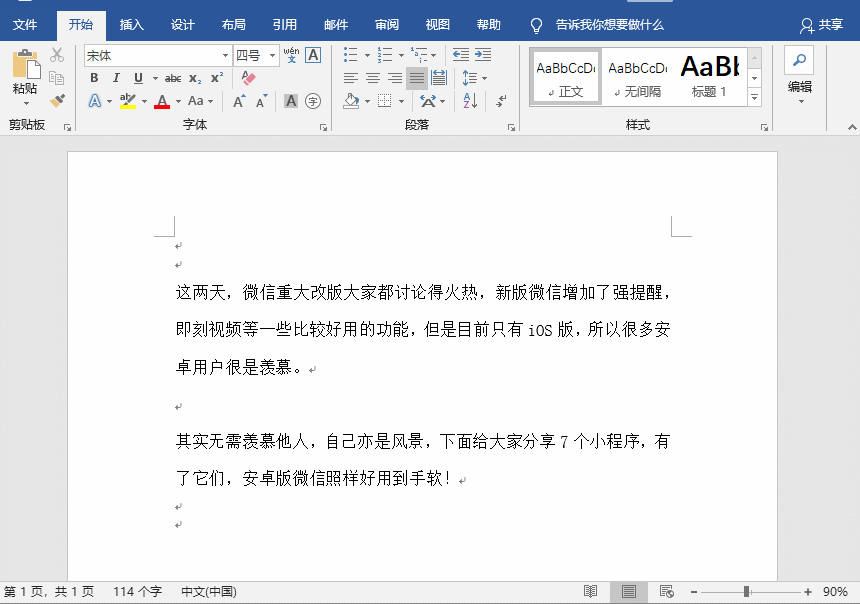Image resolution: width=860 pixels, height=604 pixels.
Task: Expand the styles gallery more button
Action: tap(755, 98)
